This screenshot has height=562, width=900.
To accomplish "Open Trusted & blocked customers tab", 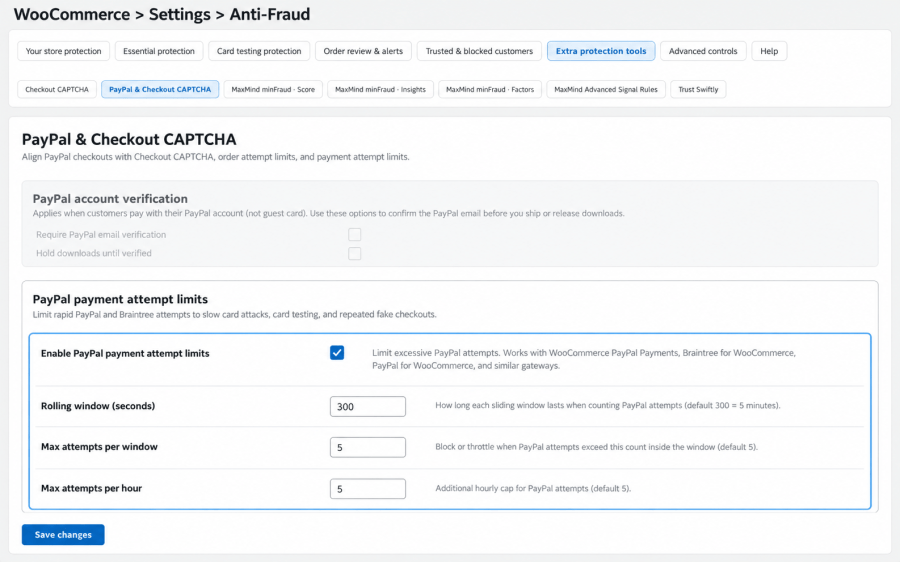I will pyautogui.click(x=479, y=51).
